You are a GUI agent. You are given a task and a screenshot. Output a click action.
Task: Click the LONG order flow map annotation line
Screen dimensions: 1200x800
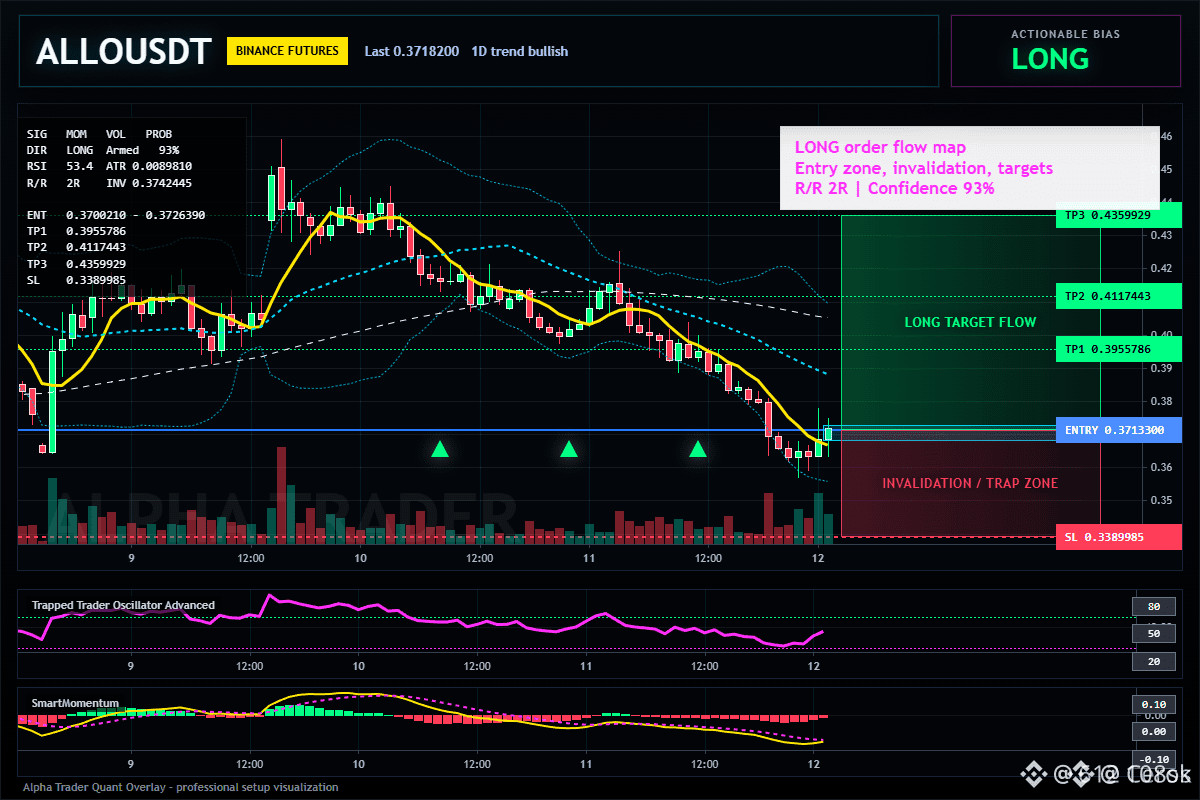pos(880,148)
